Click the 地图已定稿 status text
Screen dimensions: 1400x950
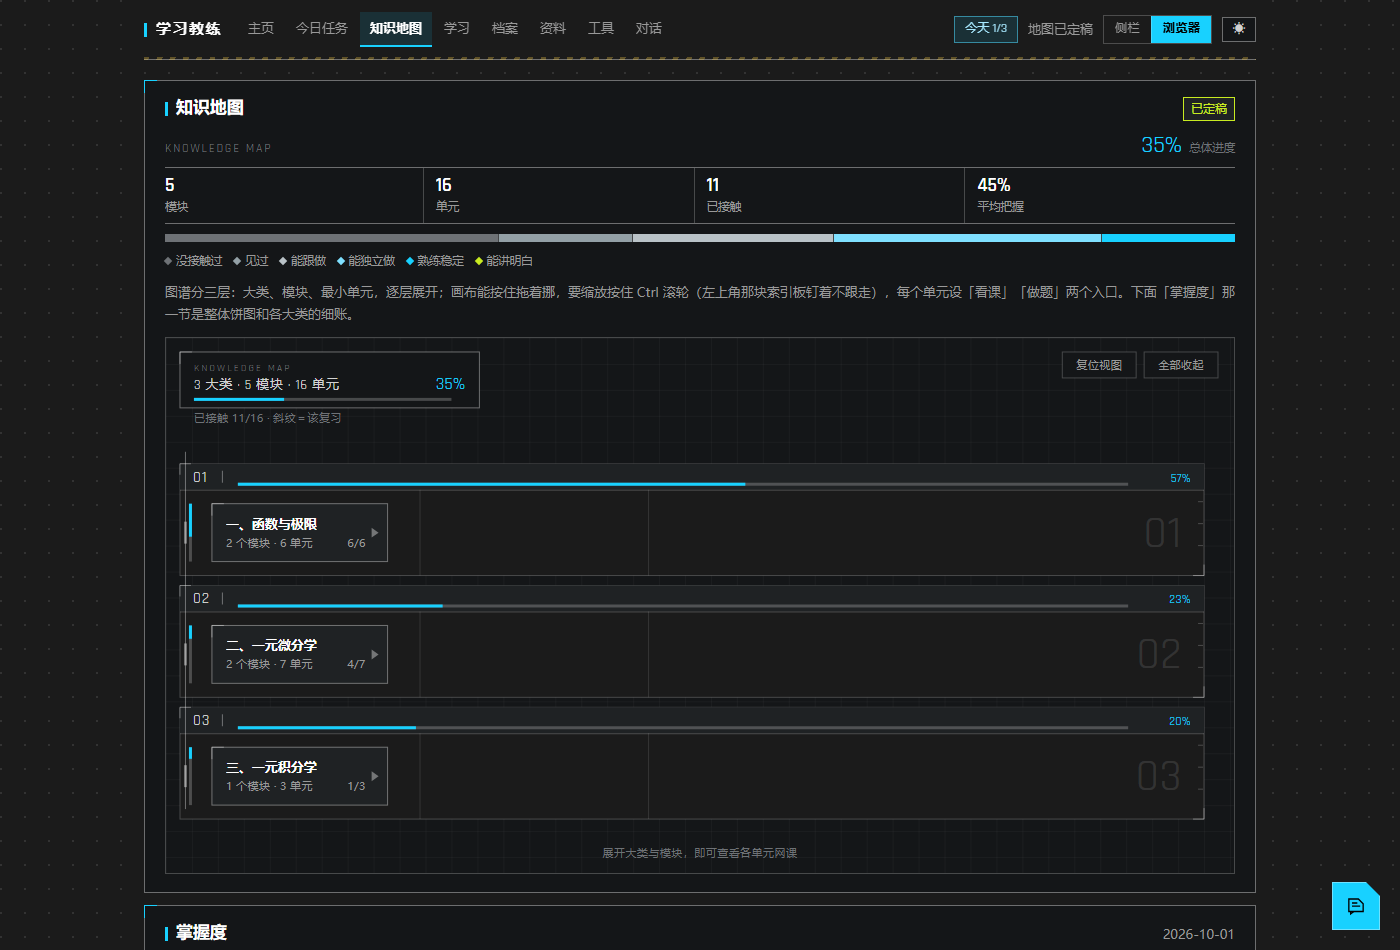[x=1060, y=29]
